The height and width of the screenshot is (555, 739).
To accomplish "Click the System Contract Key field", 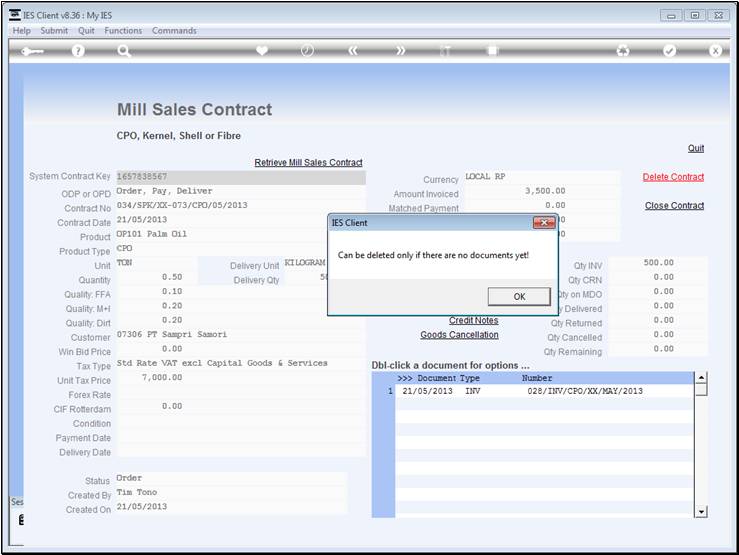I will click(x=241, y=177).
